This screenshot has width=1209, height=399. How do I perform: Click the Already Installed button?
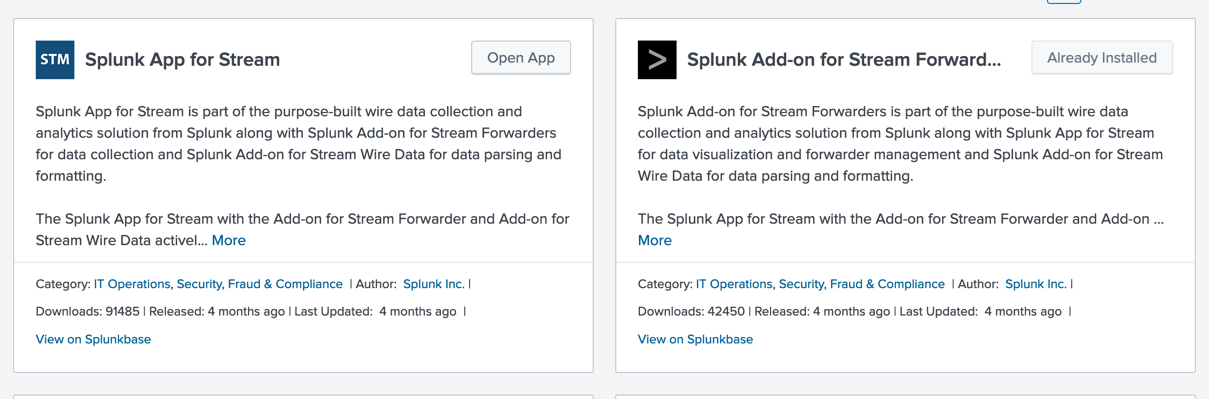[x=1102, y=58]
